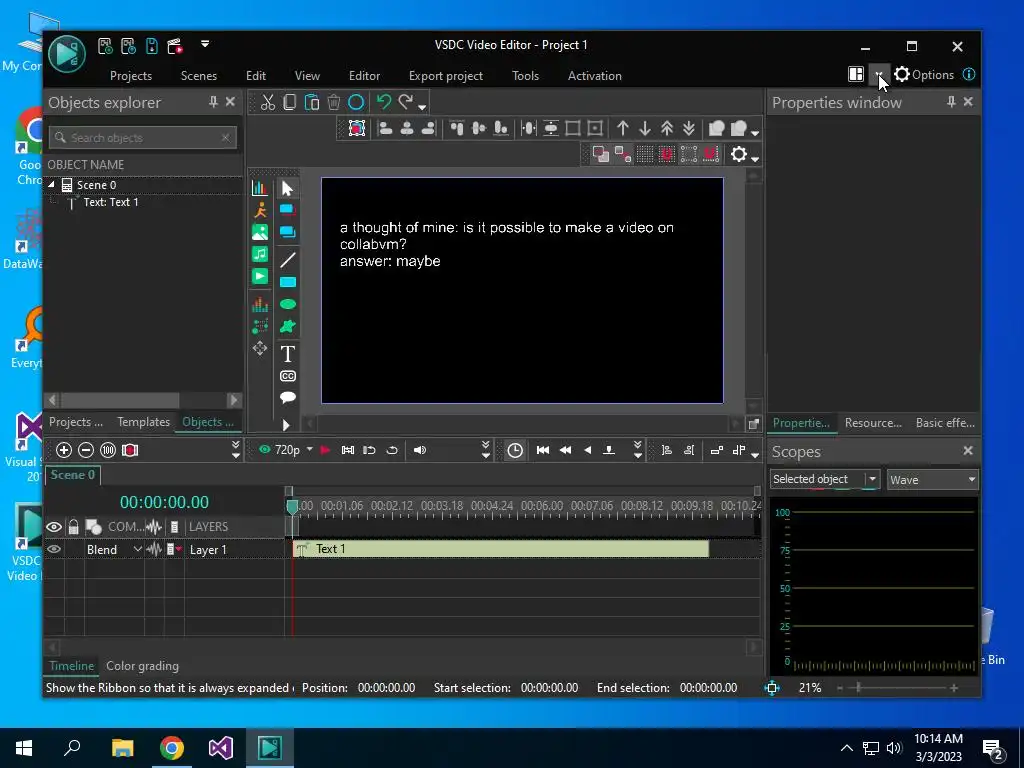Open the quick access toolbar customize arrow
The height and width of the screenshot is (768, 1024).
click(x=204, y=44)
